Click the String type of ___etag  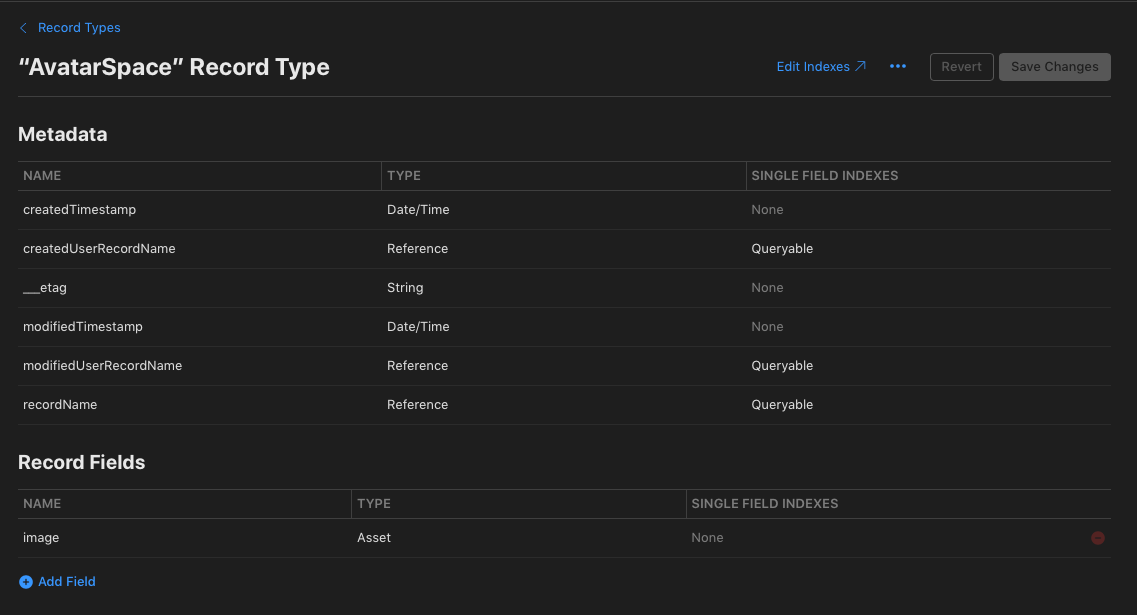[405, 288]
